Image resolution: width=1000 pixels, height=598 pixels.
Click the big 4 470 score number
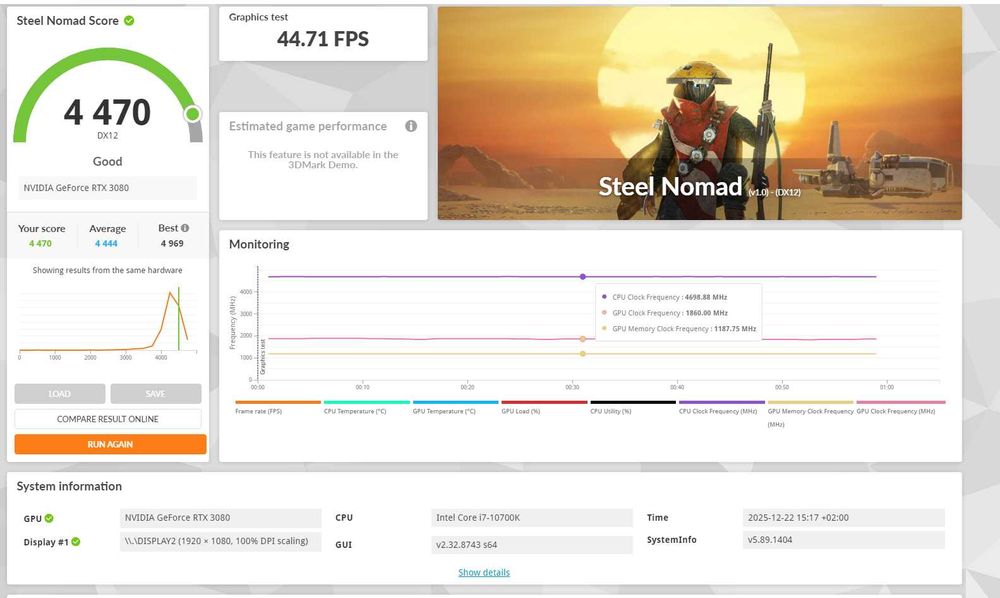tap(107, 112)
